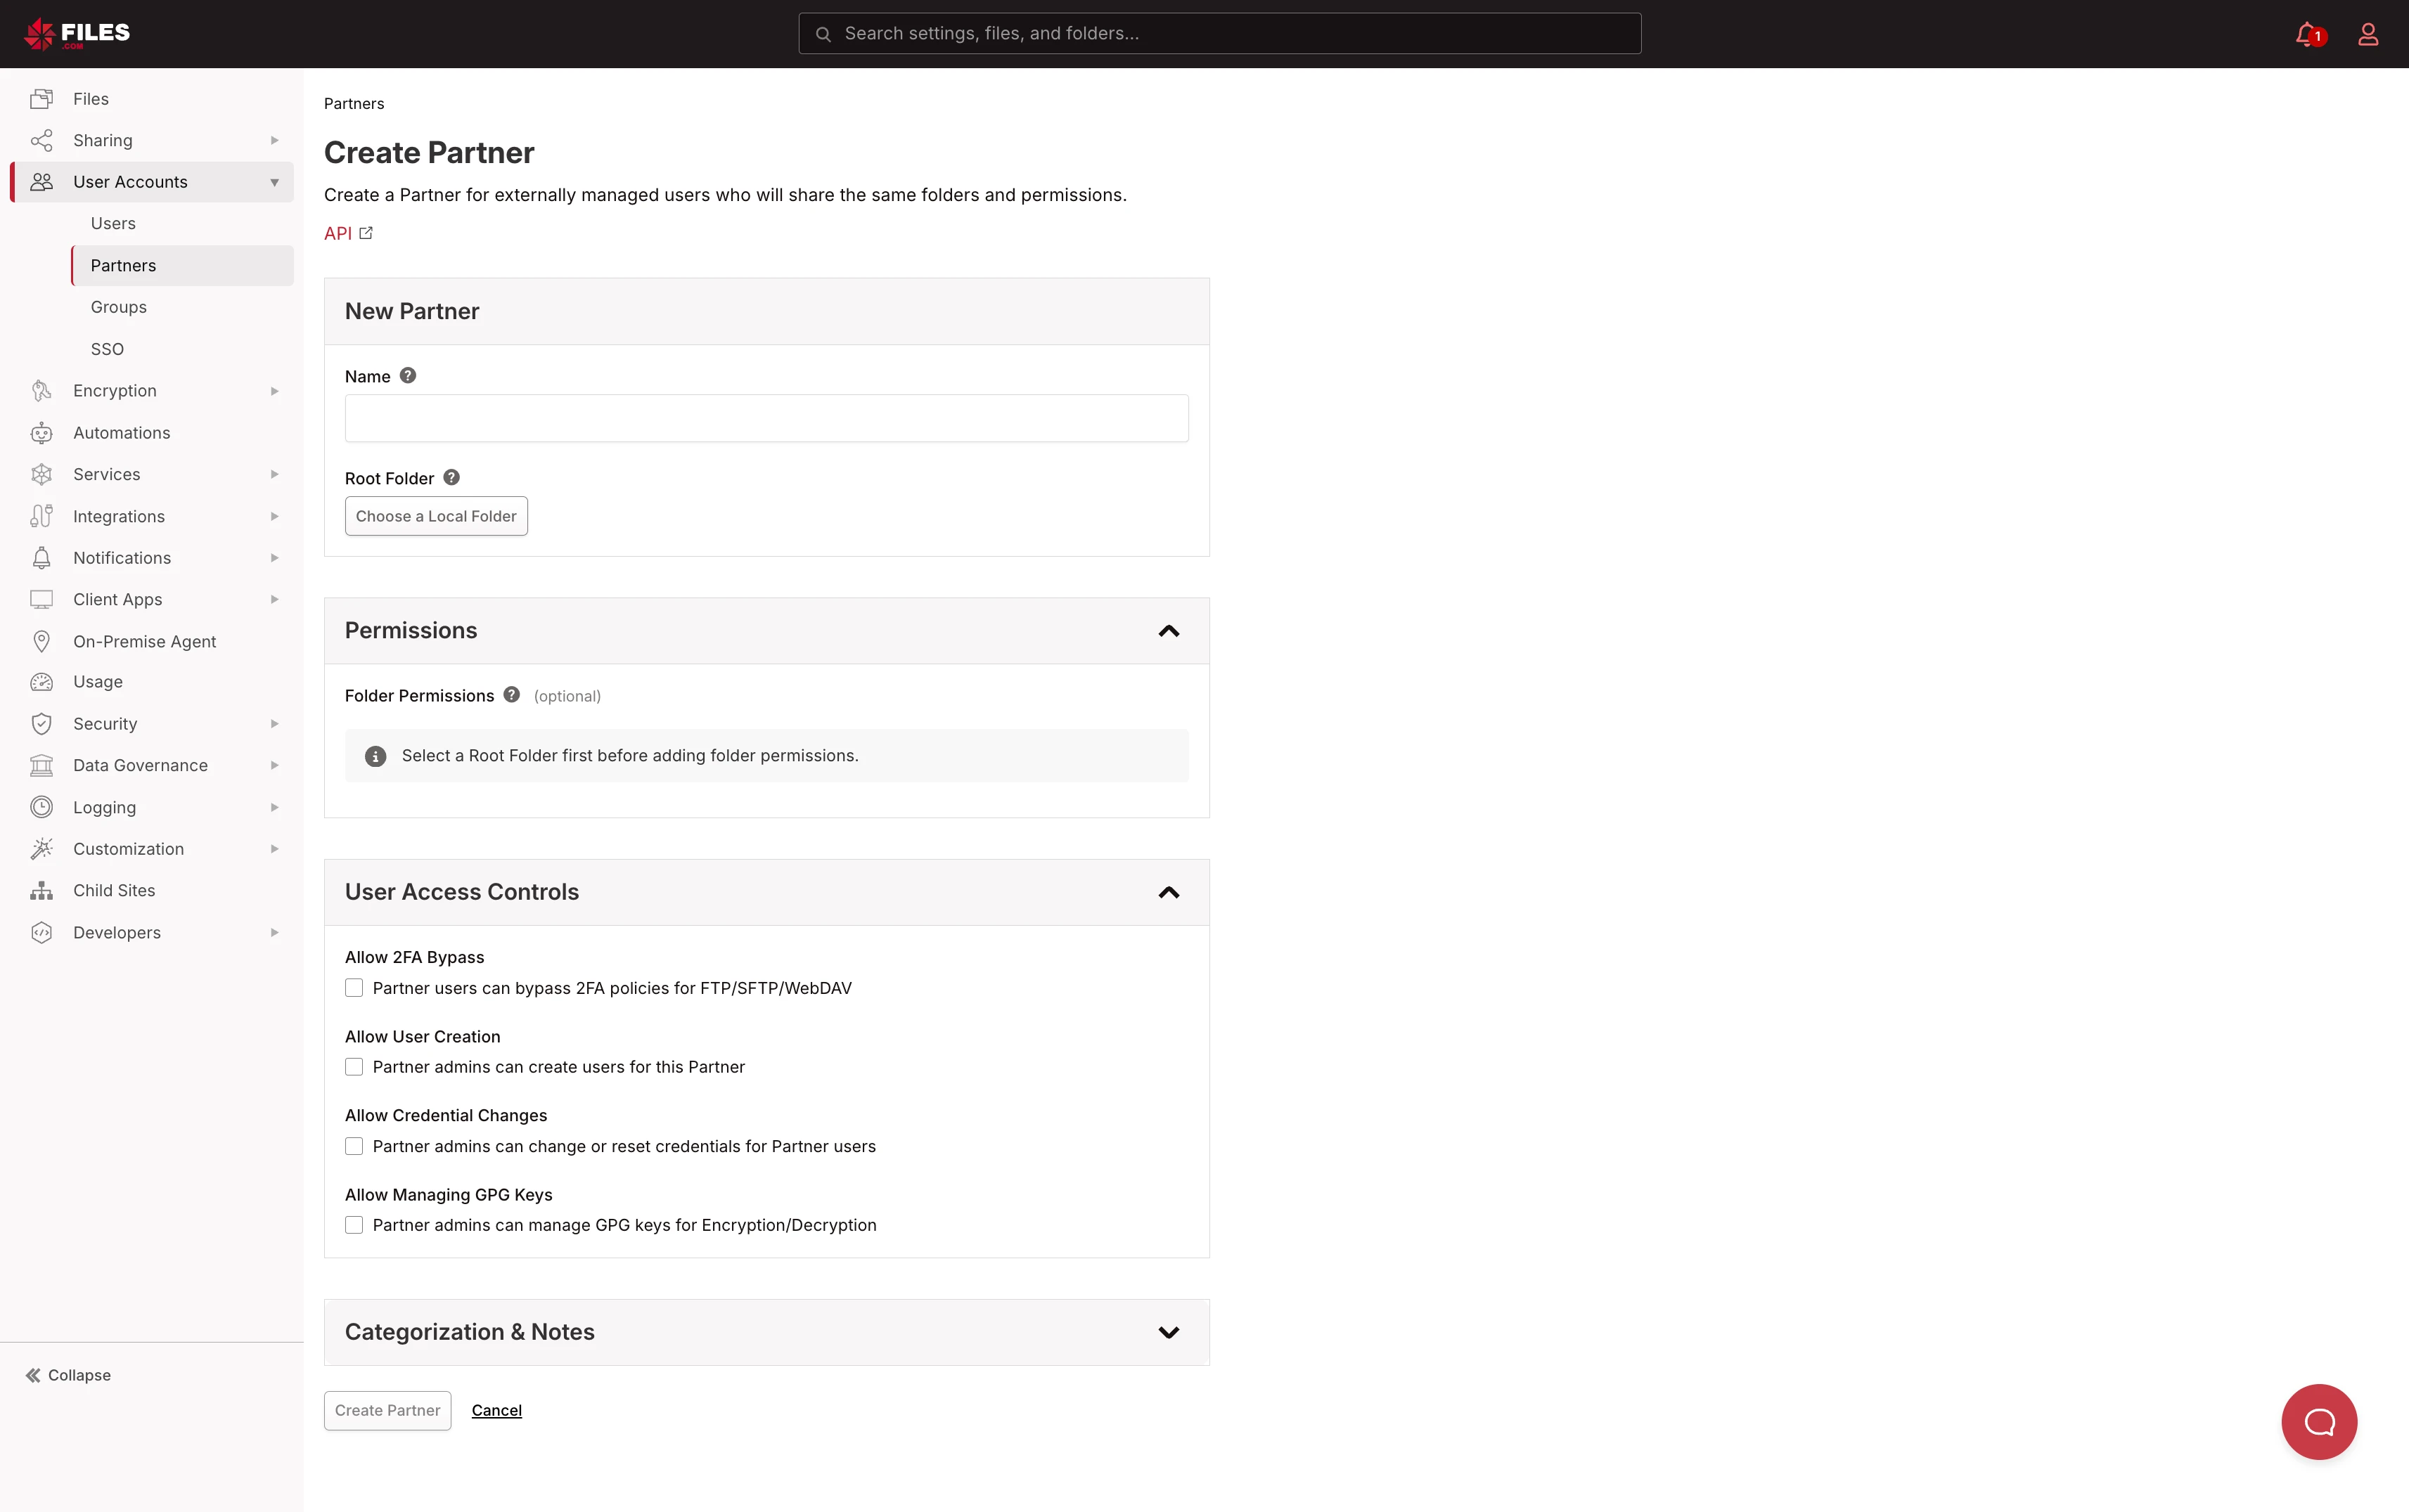This screenshot has height=1512, width=2409.
Task: Click the Encryption key icon
Action: (41, 391)
